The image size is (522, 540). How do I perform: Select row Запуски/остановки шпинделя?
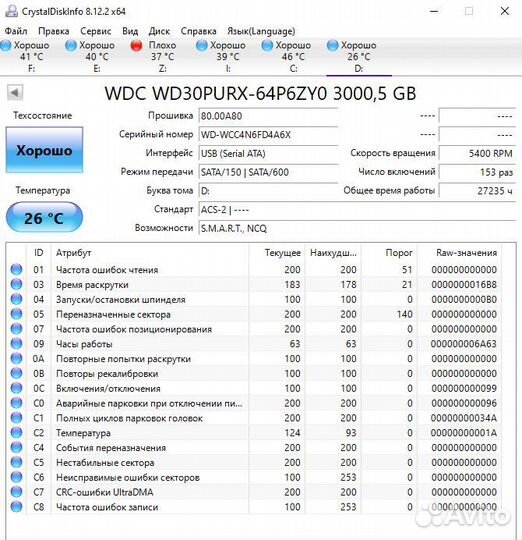coord(254,299)
